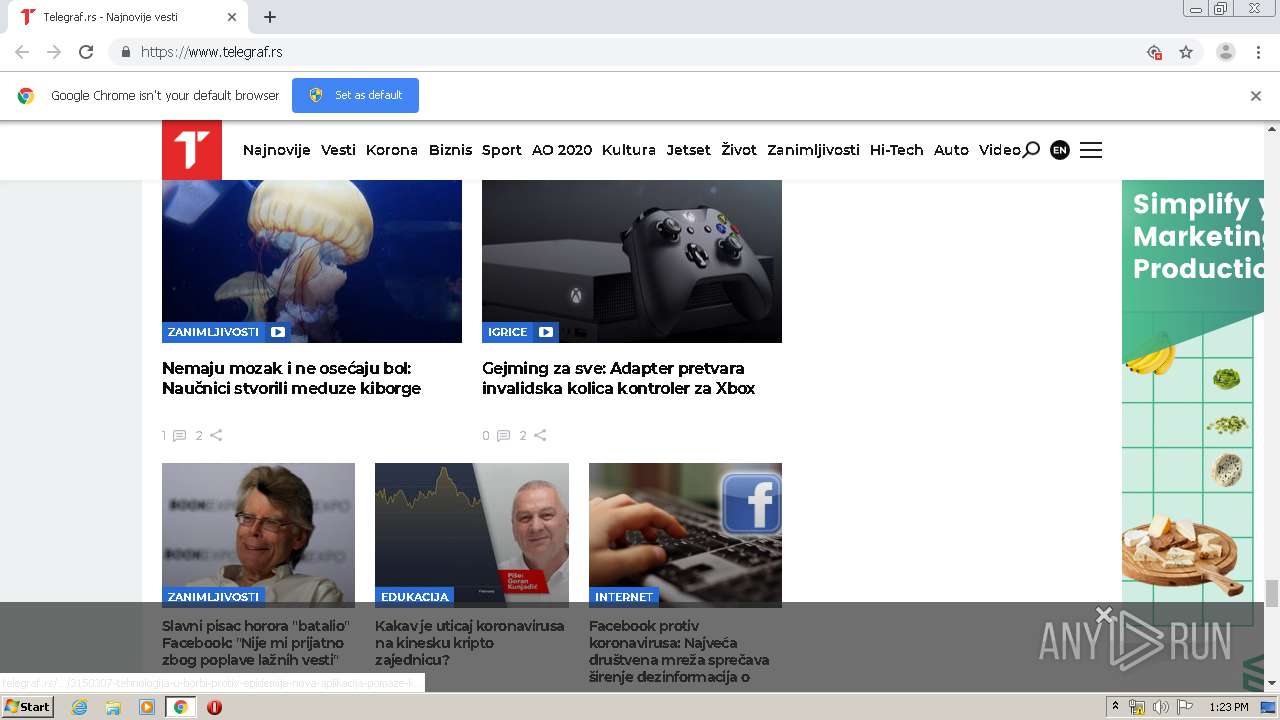Click share icon under the Xbox article
The image size is (1280, 720).
tap(540, 435)
